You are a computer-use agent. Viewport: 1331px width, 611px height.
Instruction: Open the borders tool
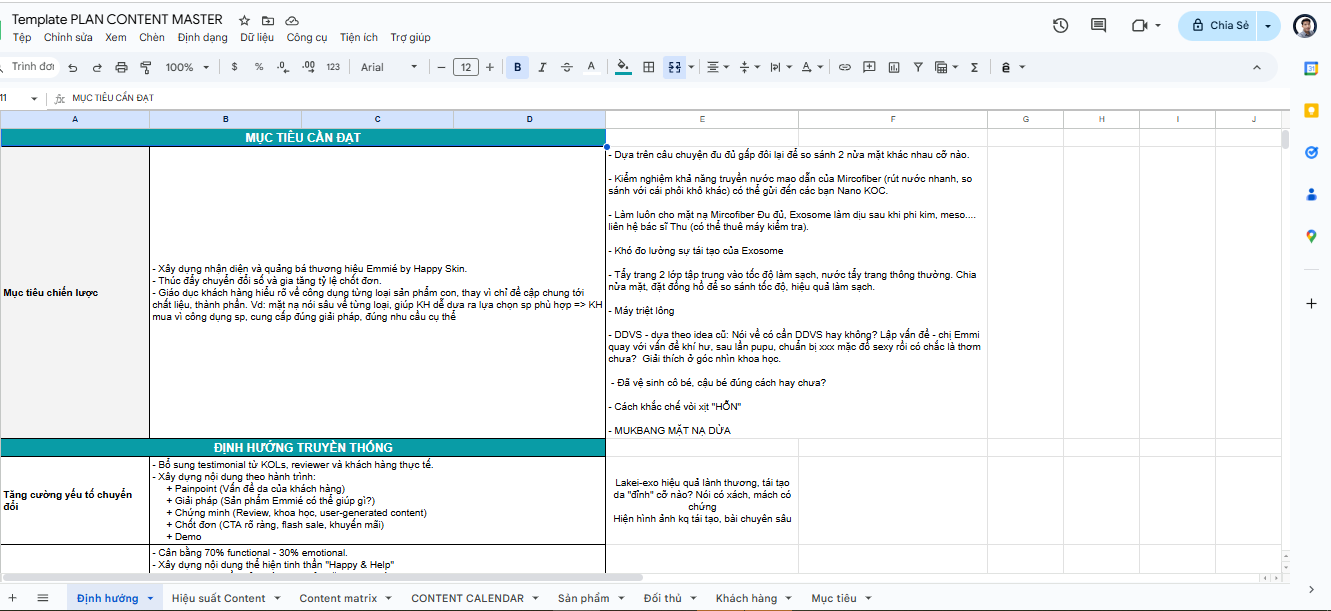pos(648,67)
